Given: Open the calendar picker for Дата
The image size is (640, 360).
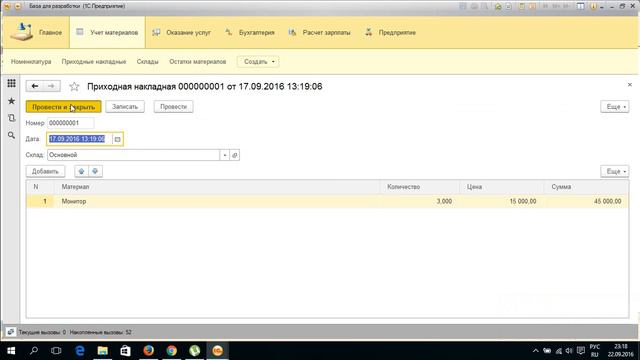Looking at the screenshot, I should click(118, 139).
